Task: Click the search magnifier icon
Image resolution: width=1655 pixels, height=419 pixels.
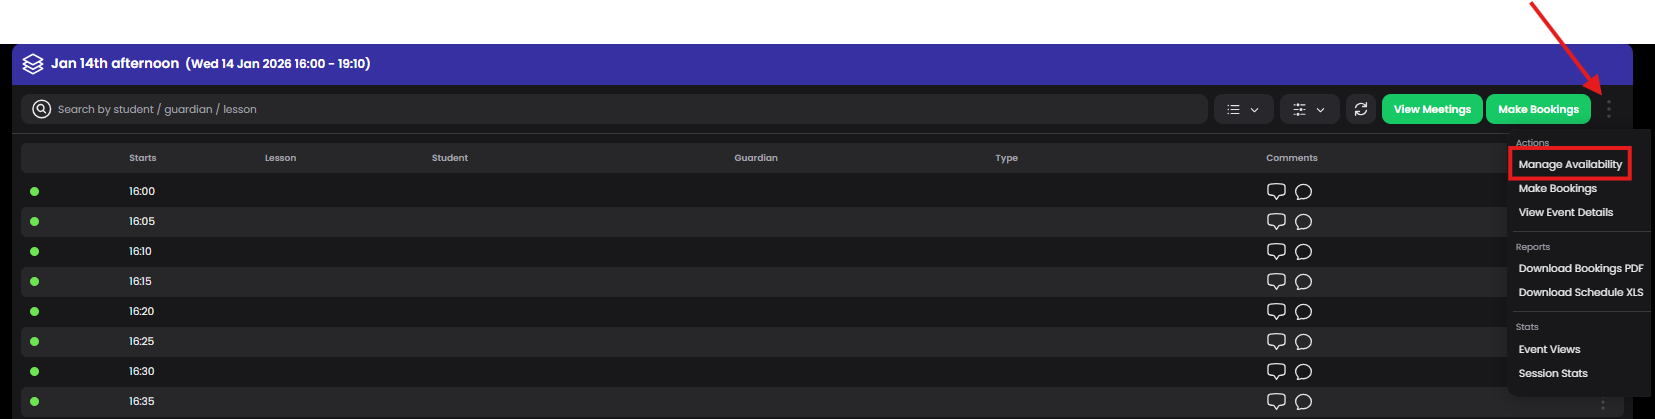Action: point(41,109)
